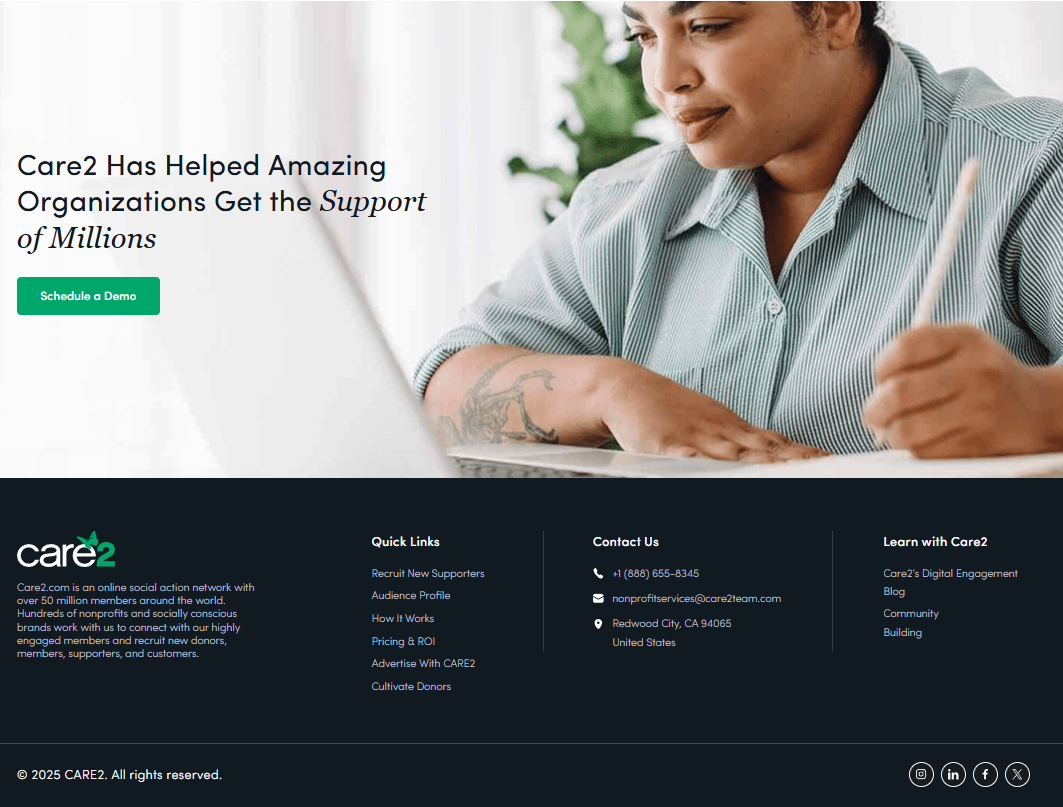Viewport: 1063px width, 807px height.
Task: Click the phone icon in Contact Us
Action: point(598,574)
